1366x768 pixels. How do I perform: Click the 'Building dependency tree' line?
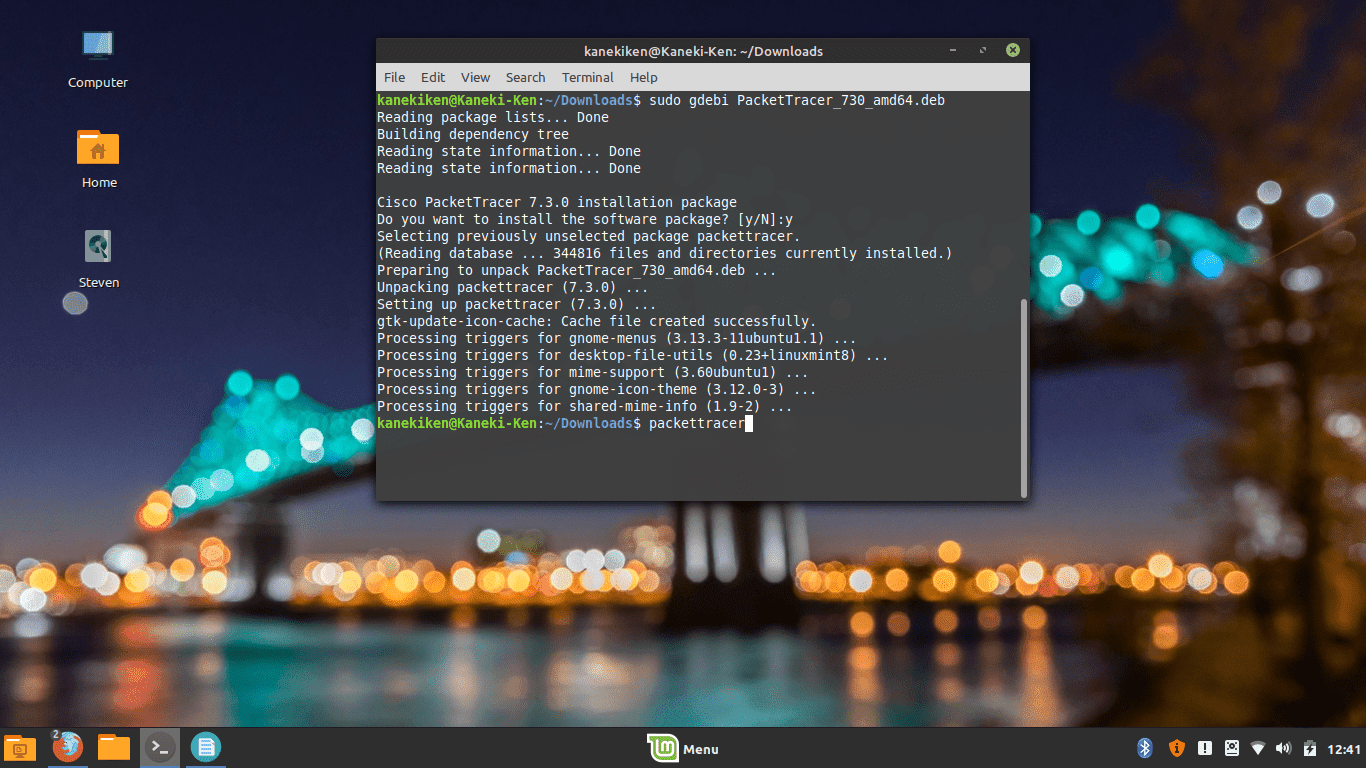(473, 134)
